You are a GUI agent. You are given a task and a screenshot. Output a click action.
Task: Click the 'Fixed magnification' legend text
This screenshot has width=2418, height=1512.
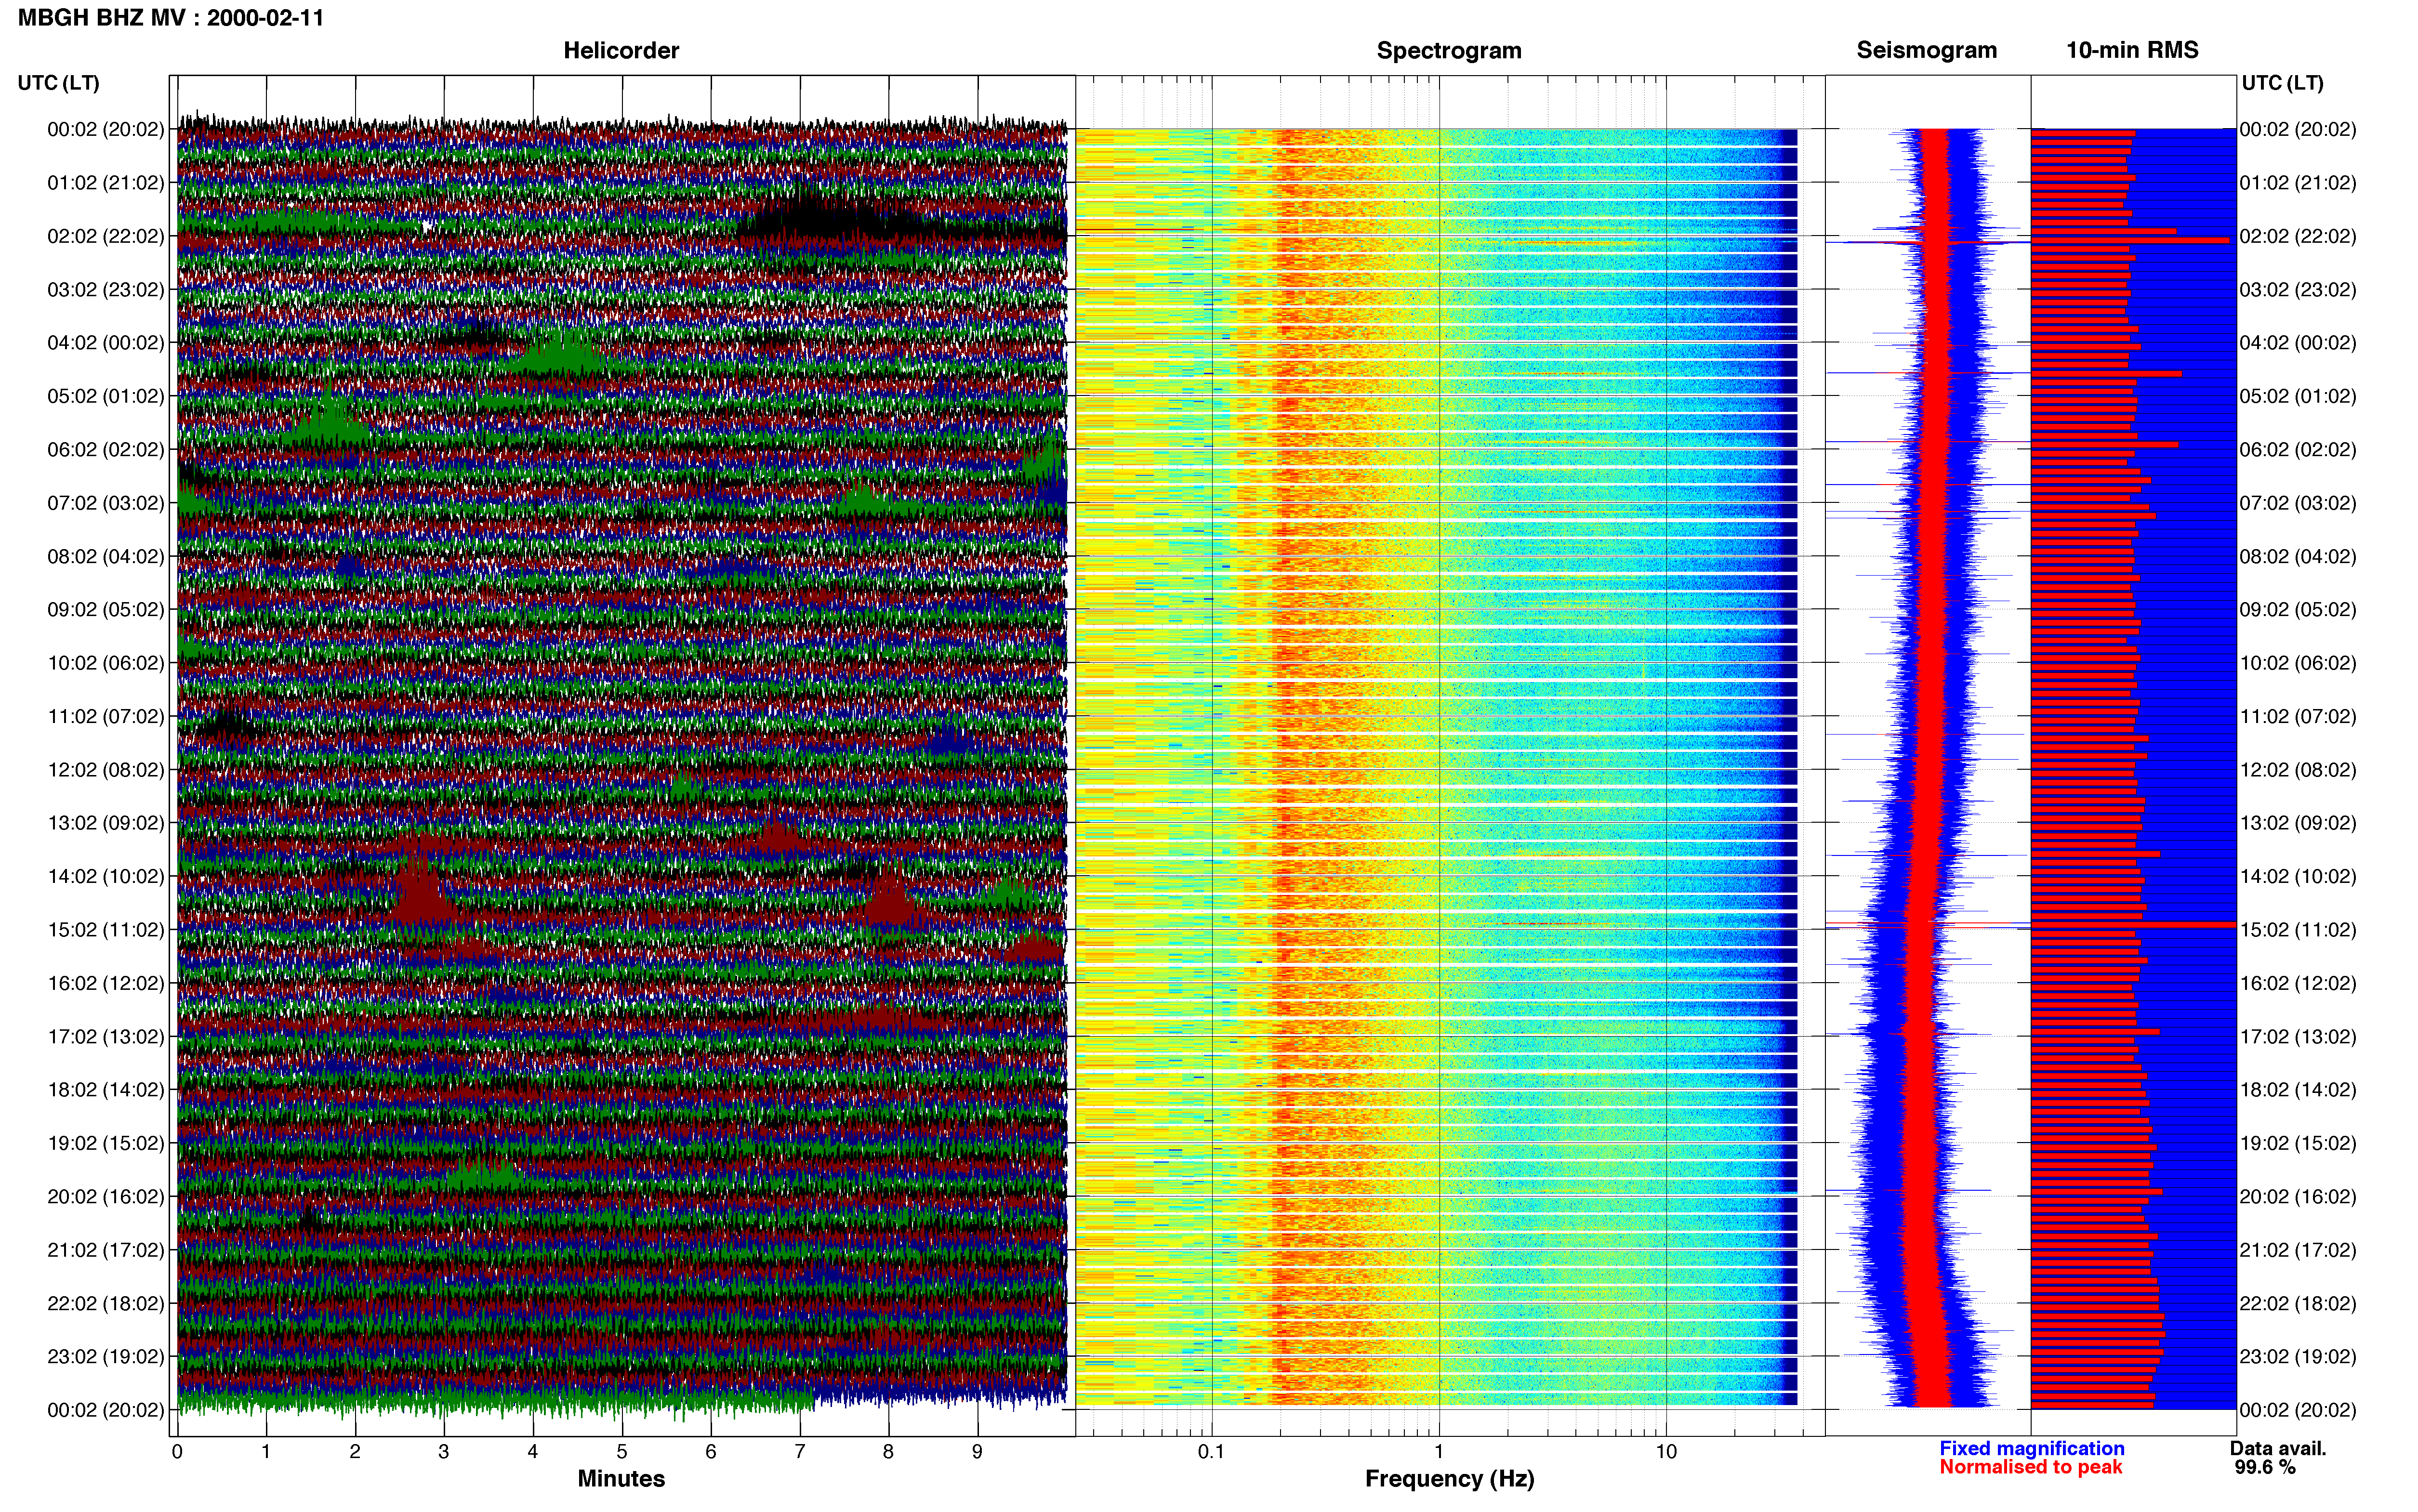coord(2032,1449)
